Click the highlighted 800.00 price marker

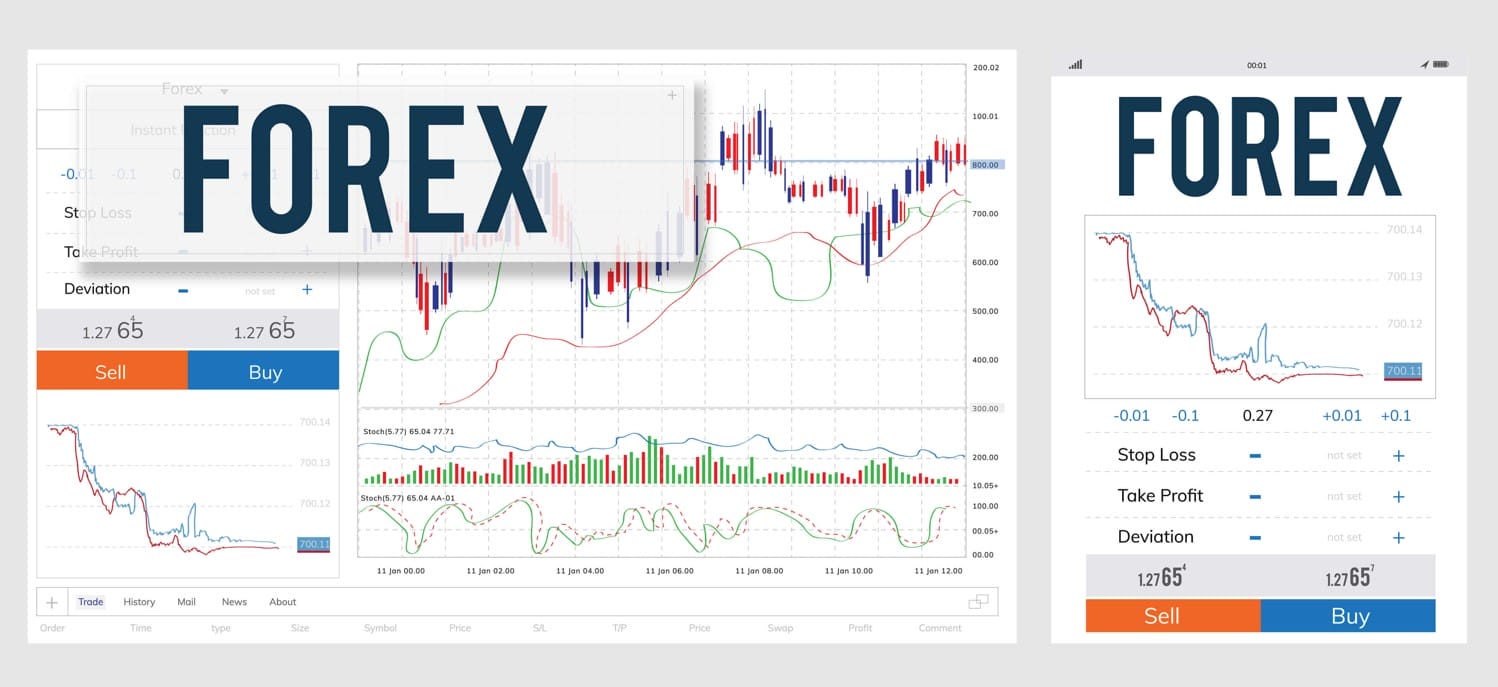[x=986, y=165]
